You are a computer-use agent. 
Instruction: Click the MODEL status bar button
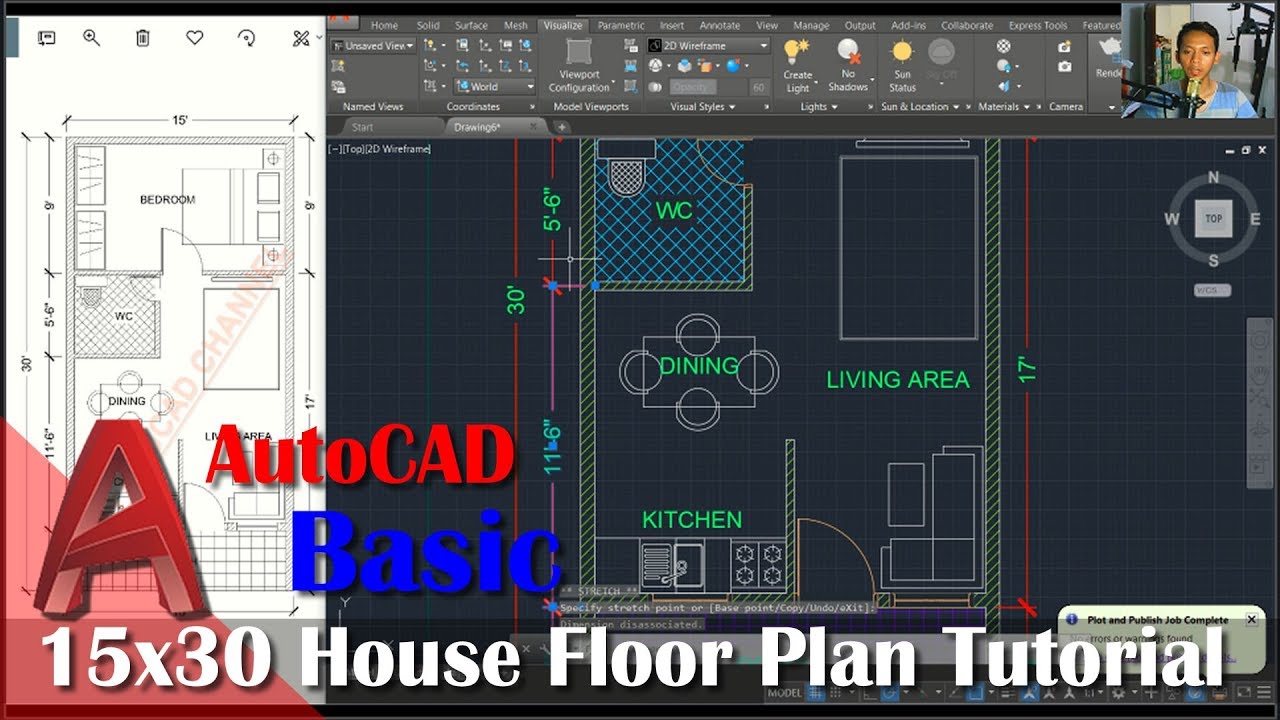point(784,693)
